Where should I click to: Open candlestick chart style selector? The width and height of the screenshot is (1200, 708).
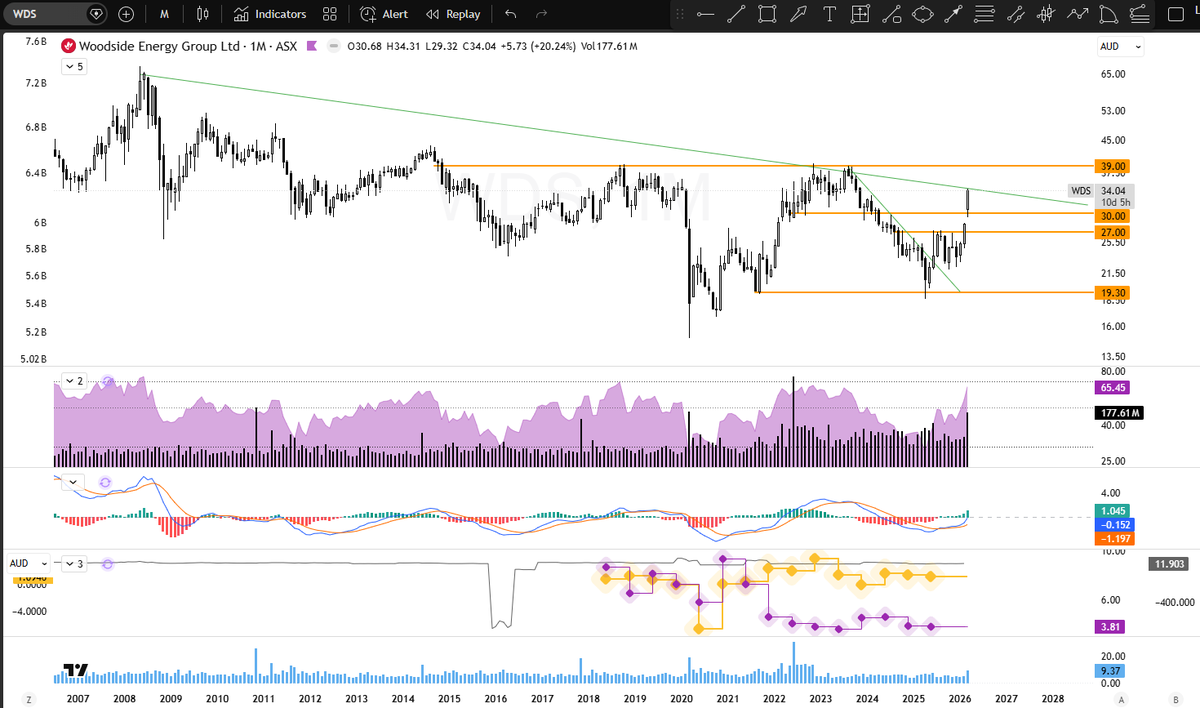203,14
